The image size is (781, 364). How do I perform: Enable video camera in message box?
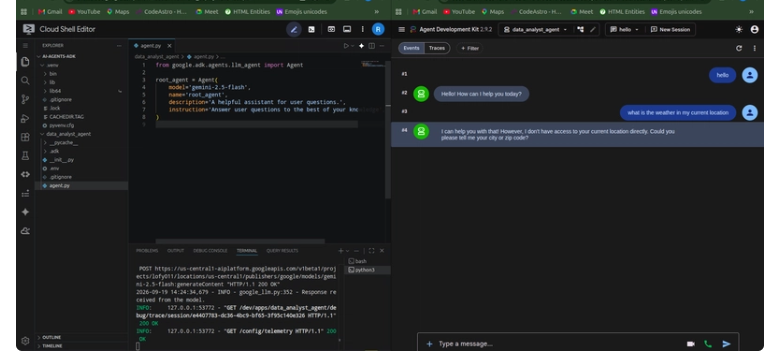pos(690,344)
